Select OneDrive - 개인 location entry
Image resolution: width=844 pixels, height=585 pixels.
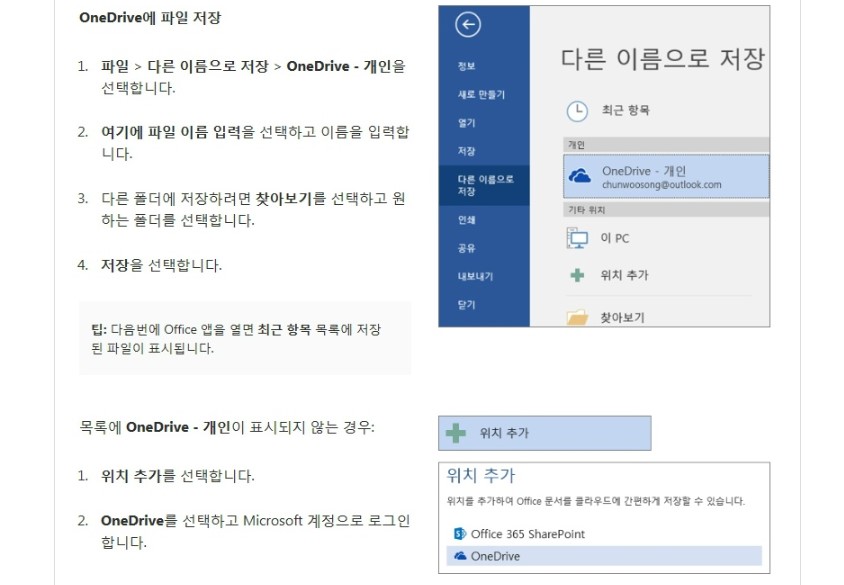point(666,177)
